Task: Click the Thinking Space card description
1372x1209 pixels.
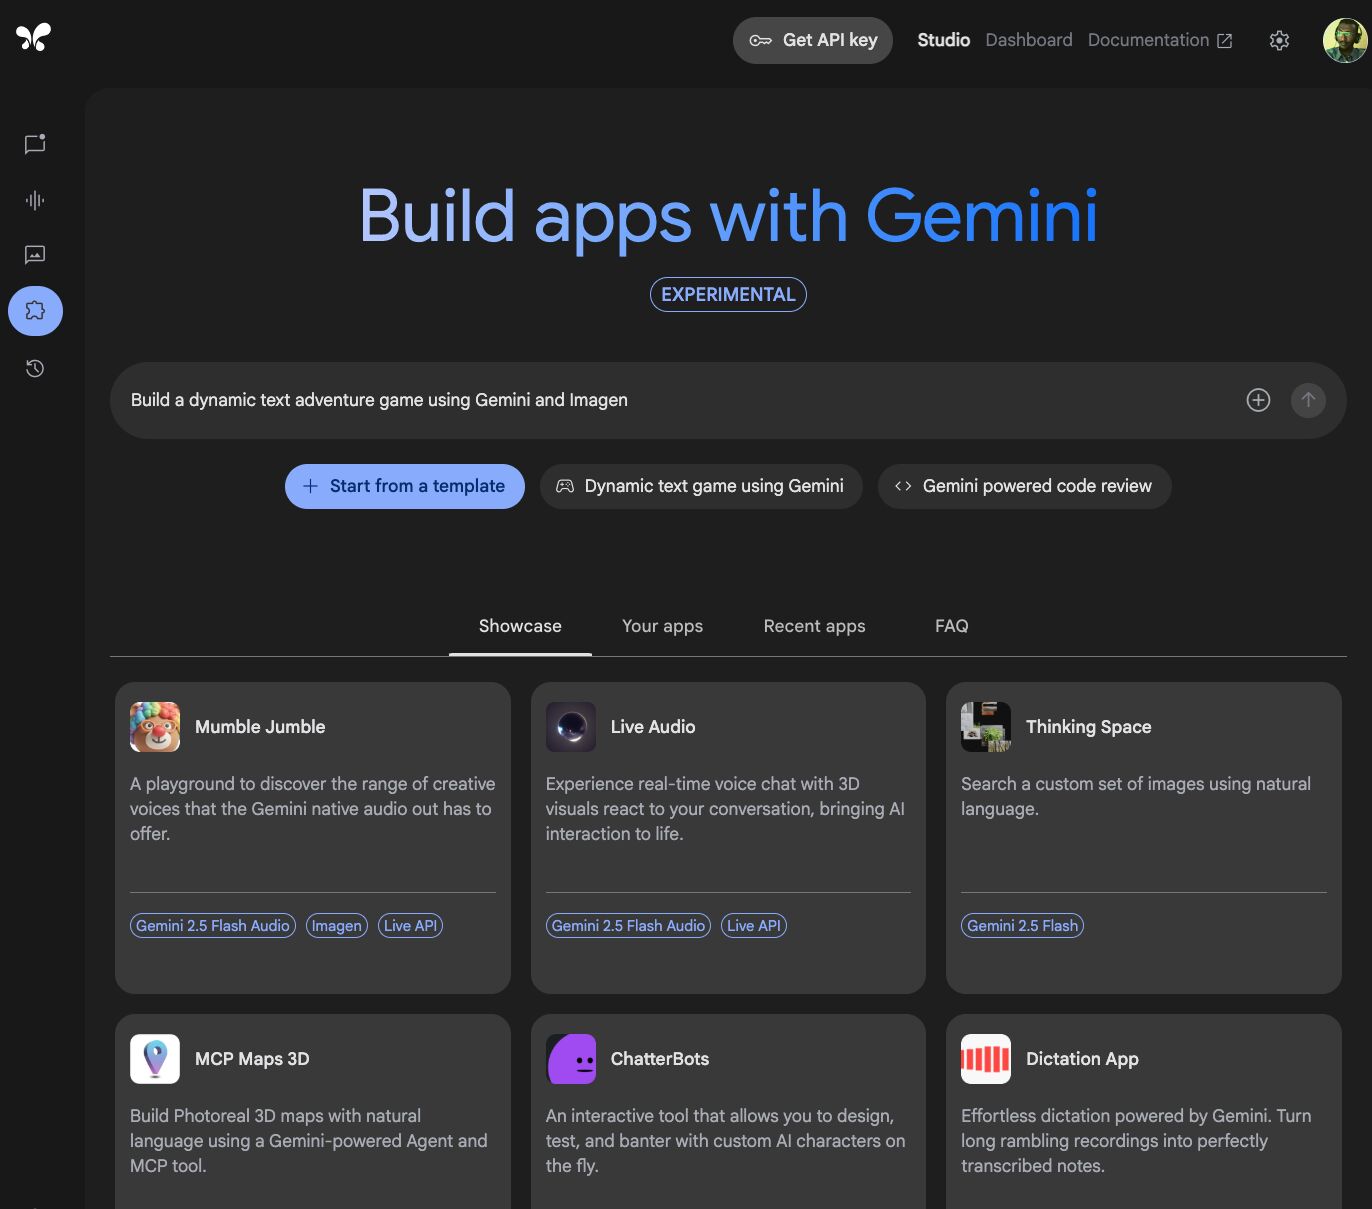Action: coord(1136,797)
